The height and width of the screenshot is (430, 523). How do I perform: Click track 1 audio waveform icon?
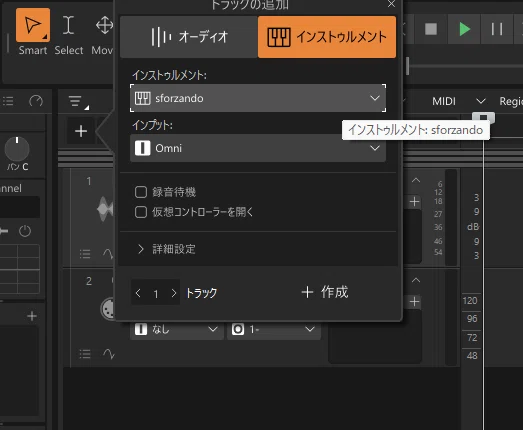[x=105, y=209]
